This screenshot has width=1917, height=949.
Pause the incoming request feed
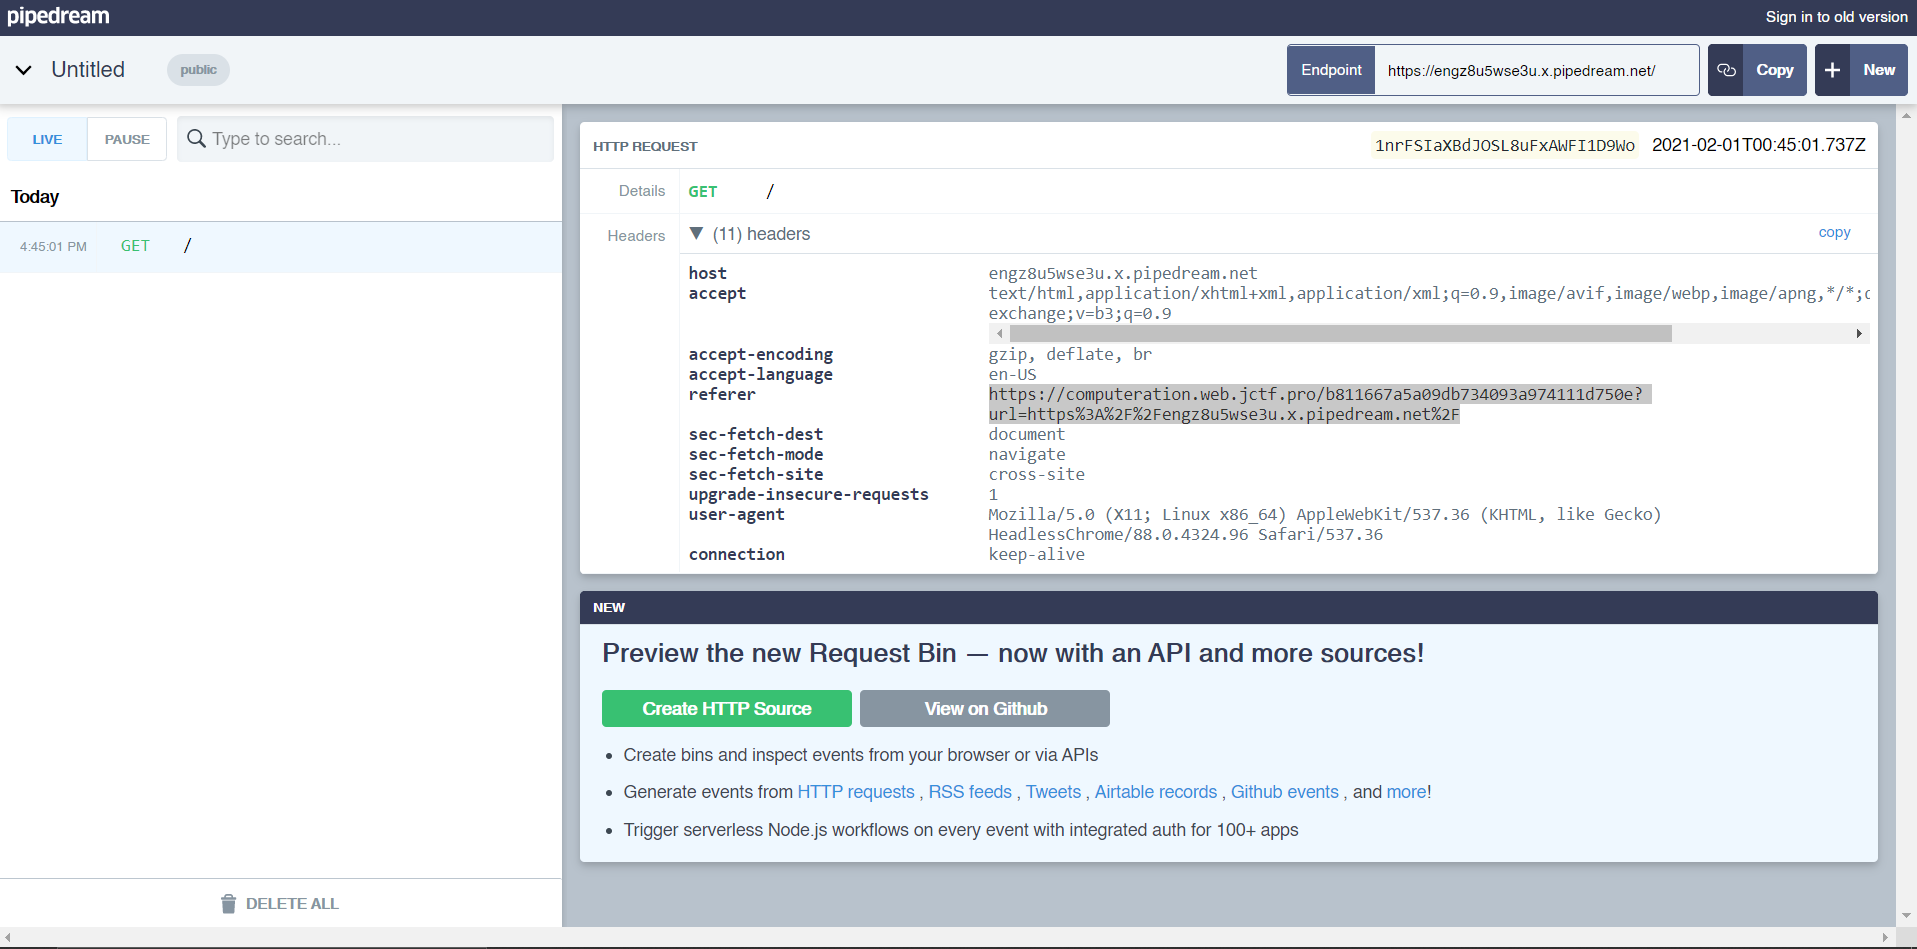(127, 139)
